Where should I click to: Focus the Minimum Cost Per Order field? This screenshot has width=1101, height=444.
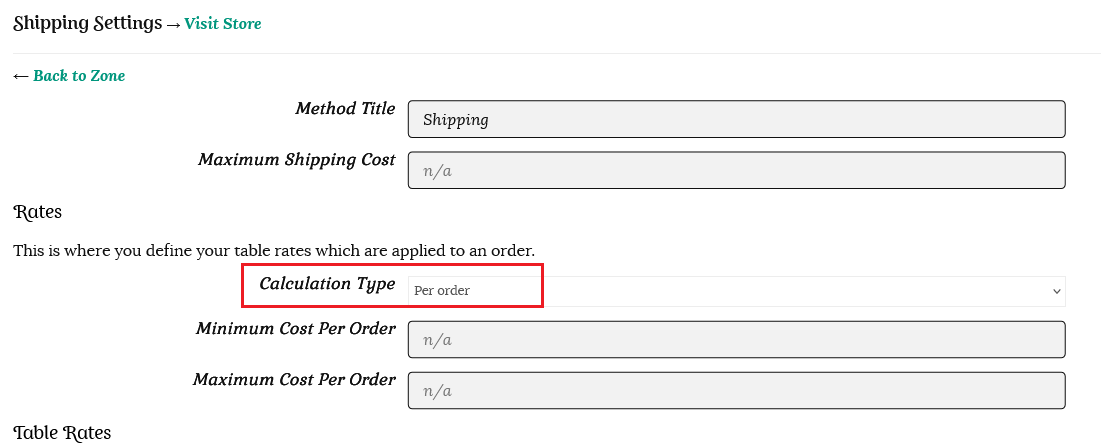[x=736, y=340]
